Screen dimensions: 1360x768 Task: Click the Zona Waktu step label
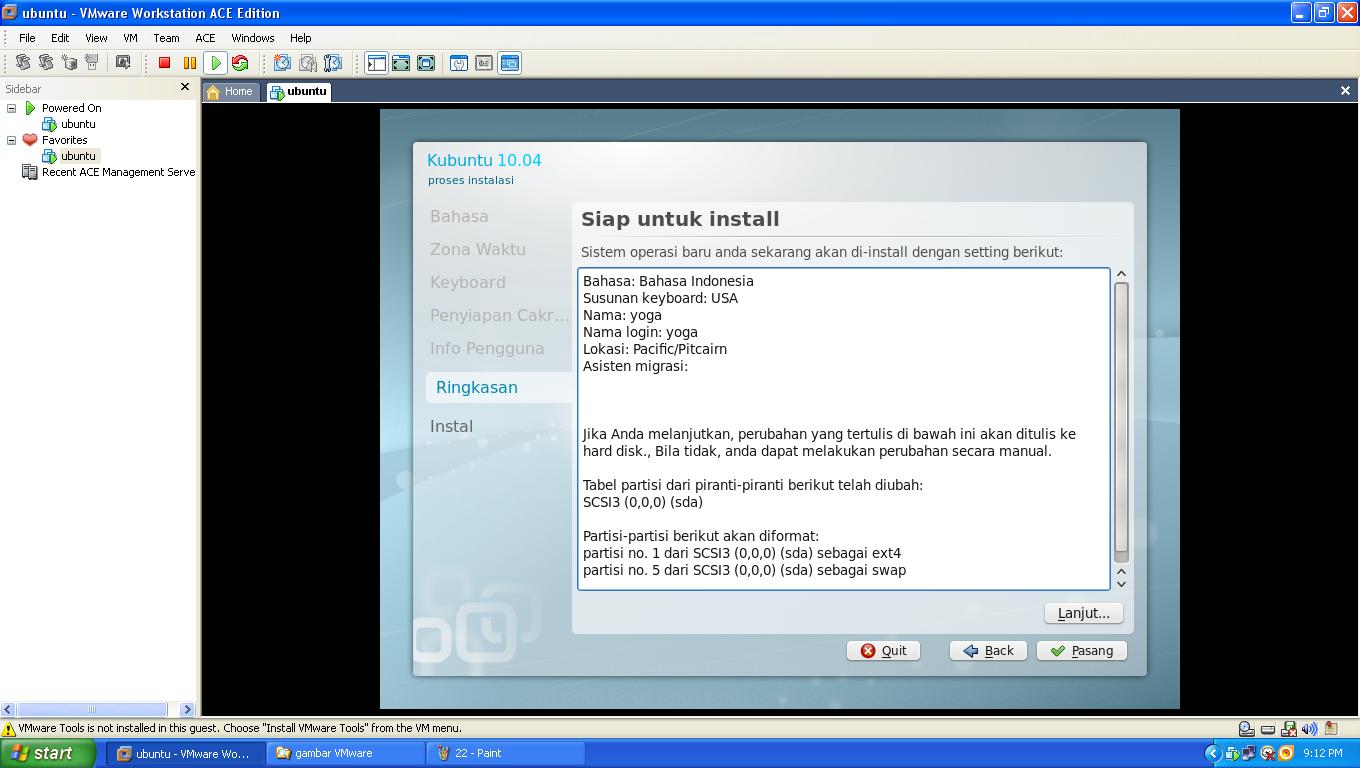coord(477,249)
